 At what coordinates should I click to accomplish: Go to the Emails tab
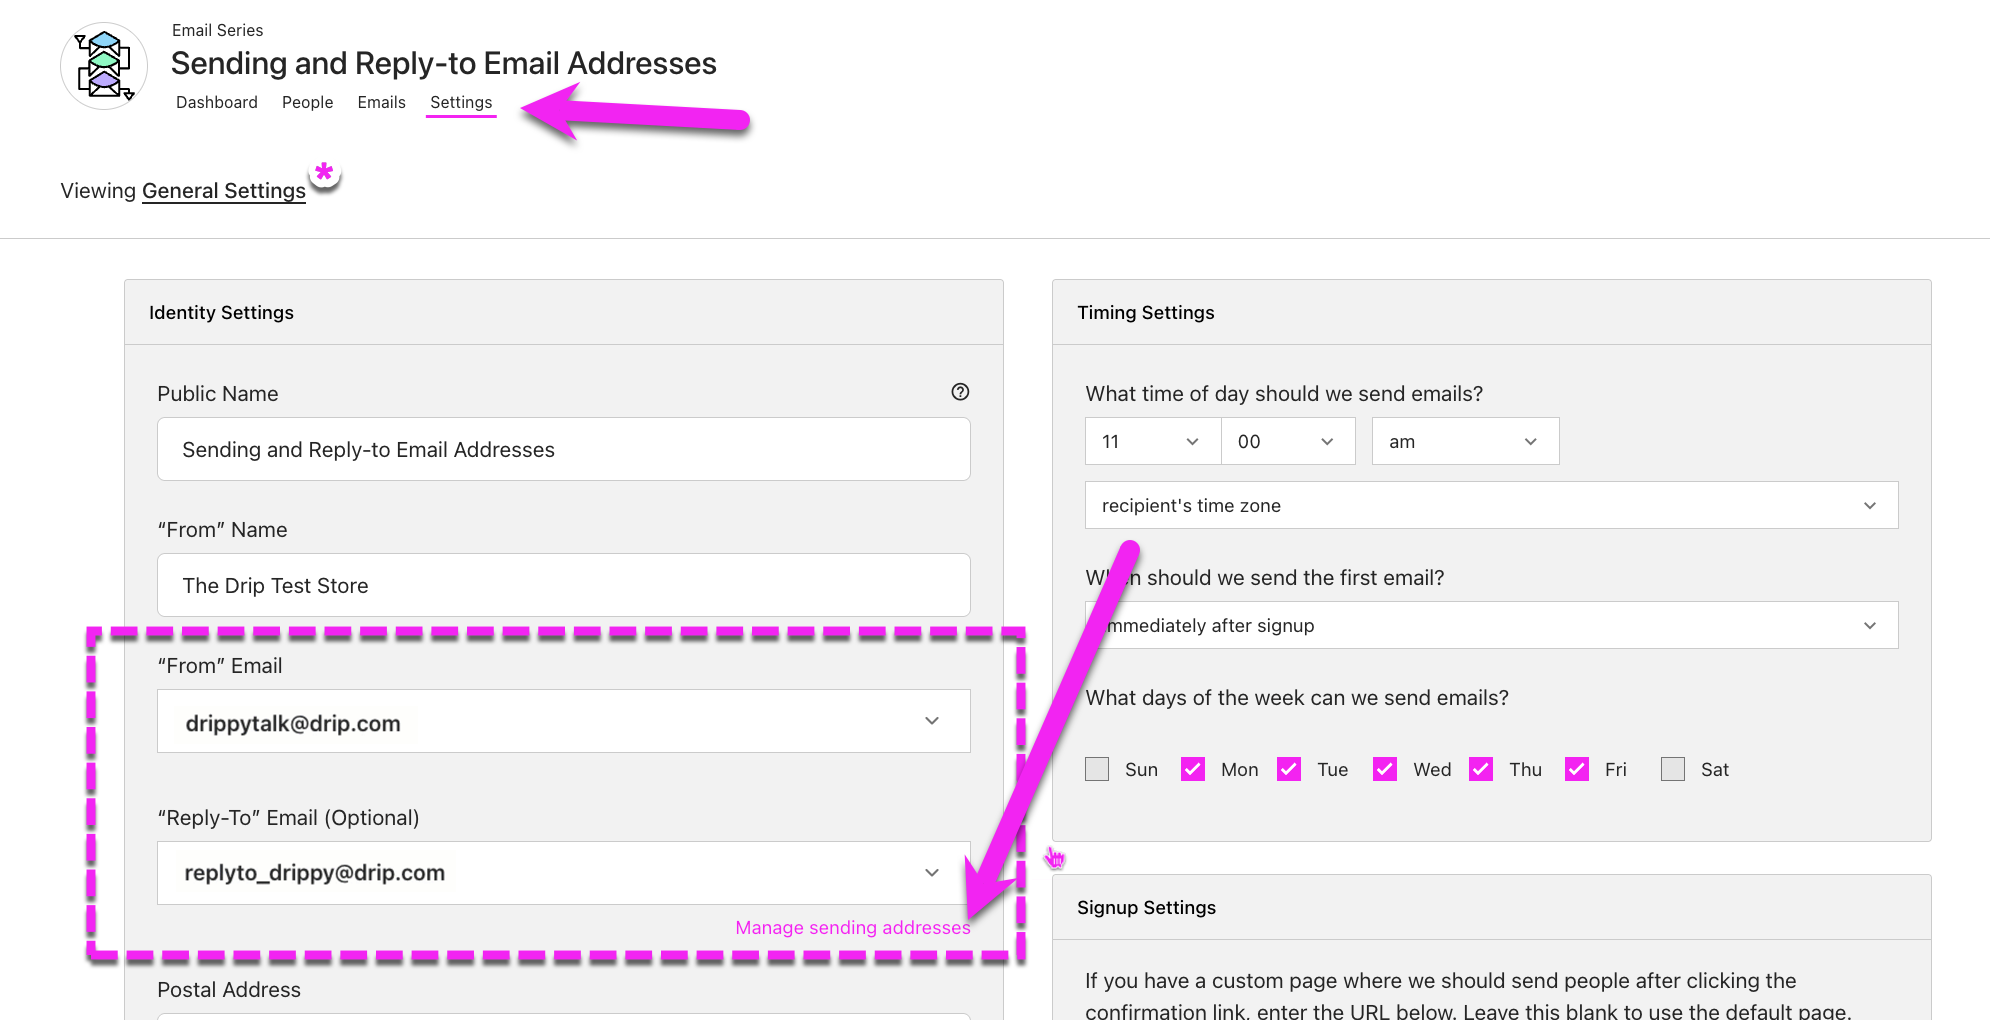pyautogui.click(x=382, y=102)
